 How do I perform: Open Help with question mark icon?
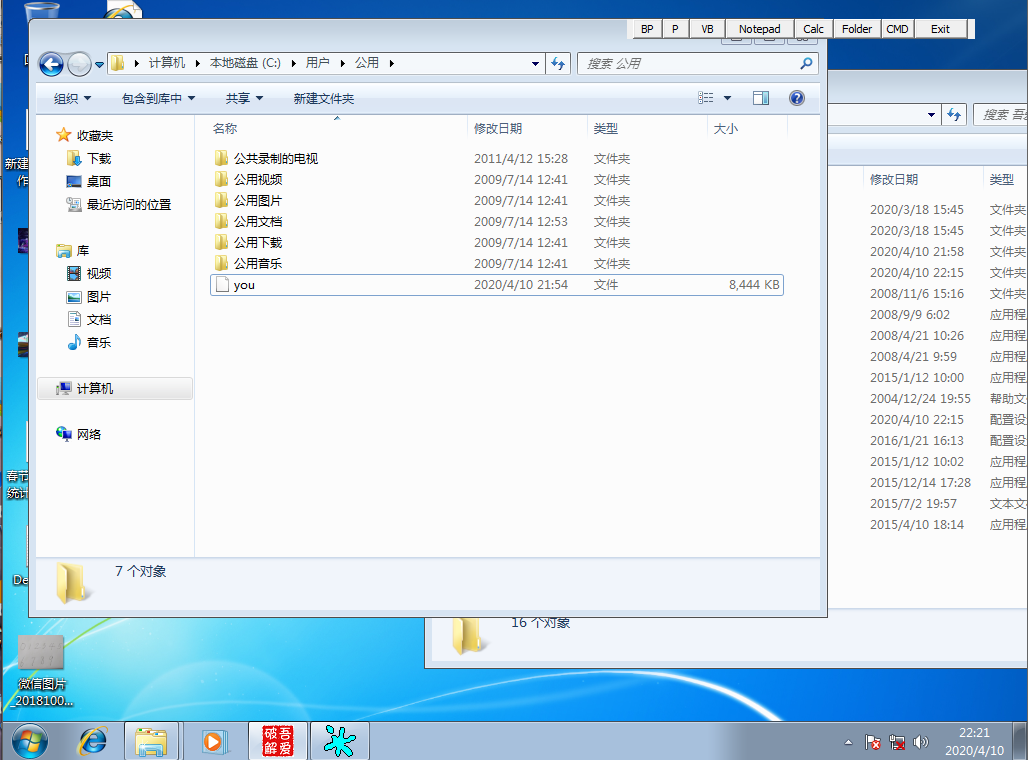[x=797, y=98]
